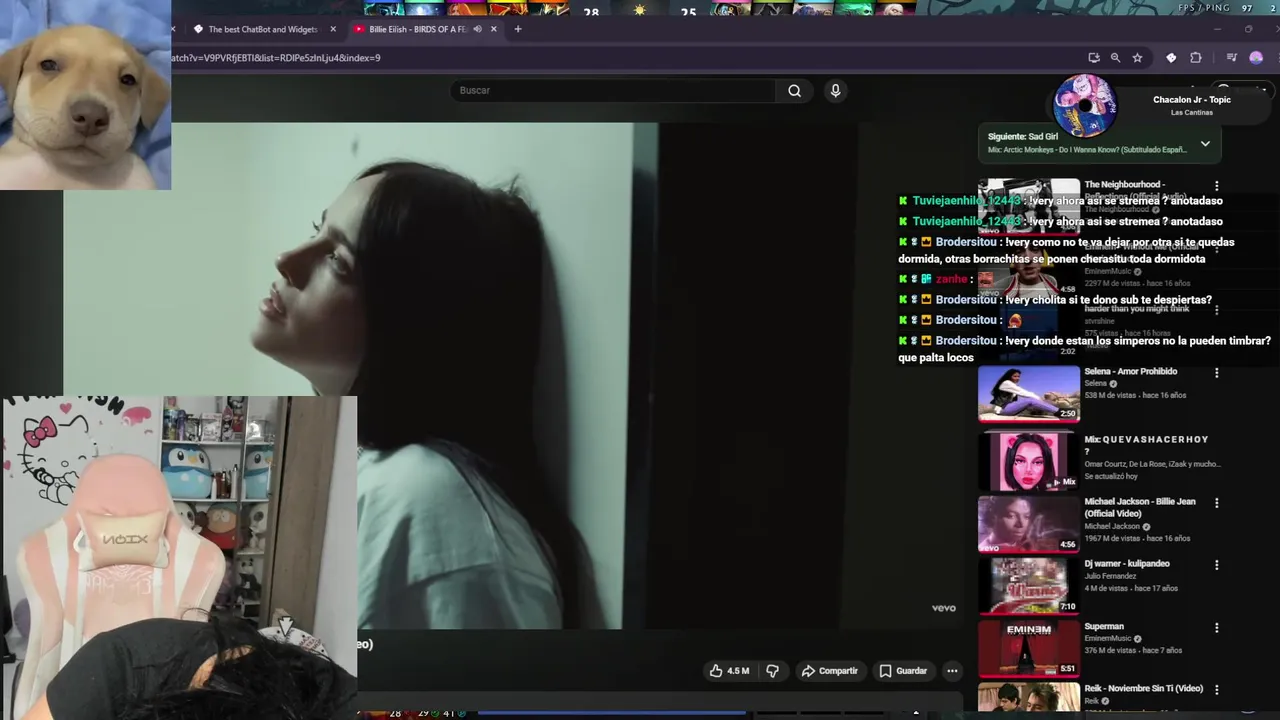Image resolution: width=1280 pixels, height=720 pixels.
Task: Open Michael Jackson Billie Jean thumbnail
Action: coord(1029,524)
